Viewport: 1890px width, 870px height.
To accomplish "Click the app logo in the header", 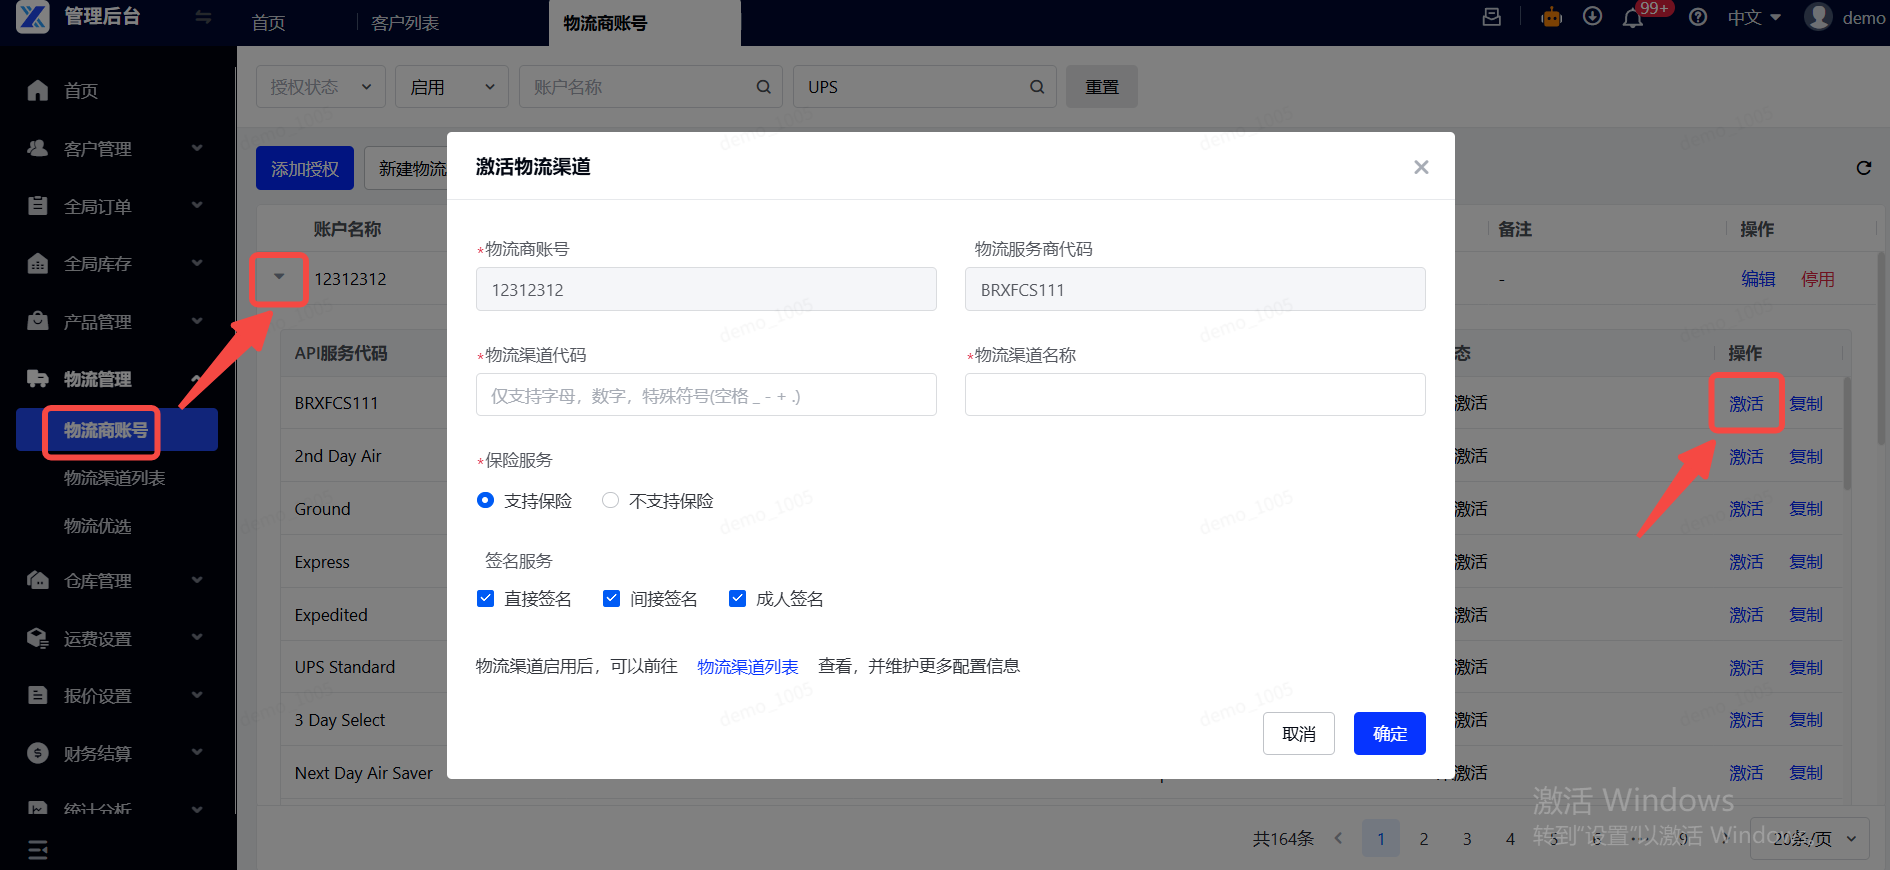I will click(x=33, y=17).
